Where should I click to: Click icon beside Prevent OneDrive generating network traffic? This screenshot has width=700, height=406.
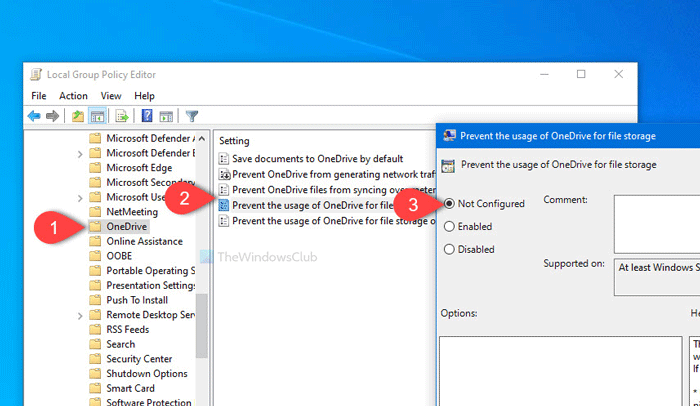[224, 174]
